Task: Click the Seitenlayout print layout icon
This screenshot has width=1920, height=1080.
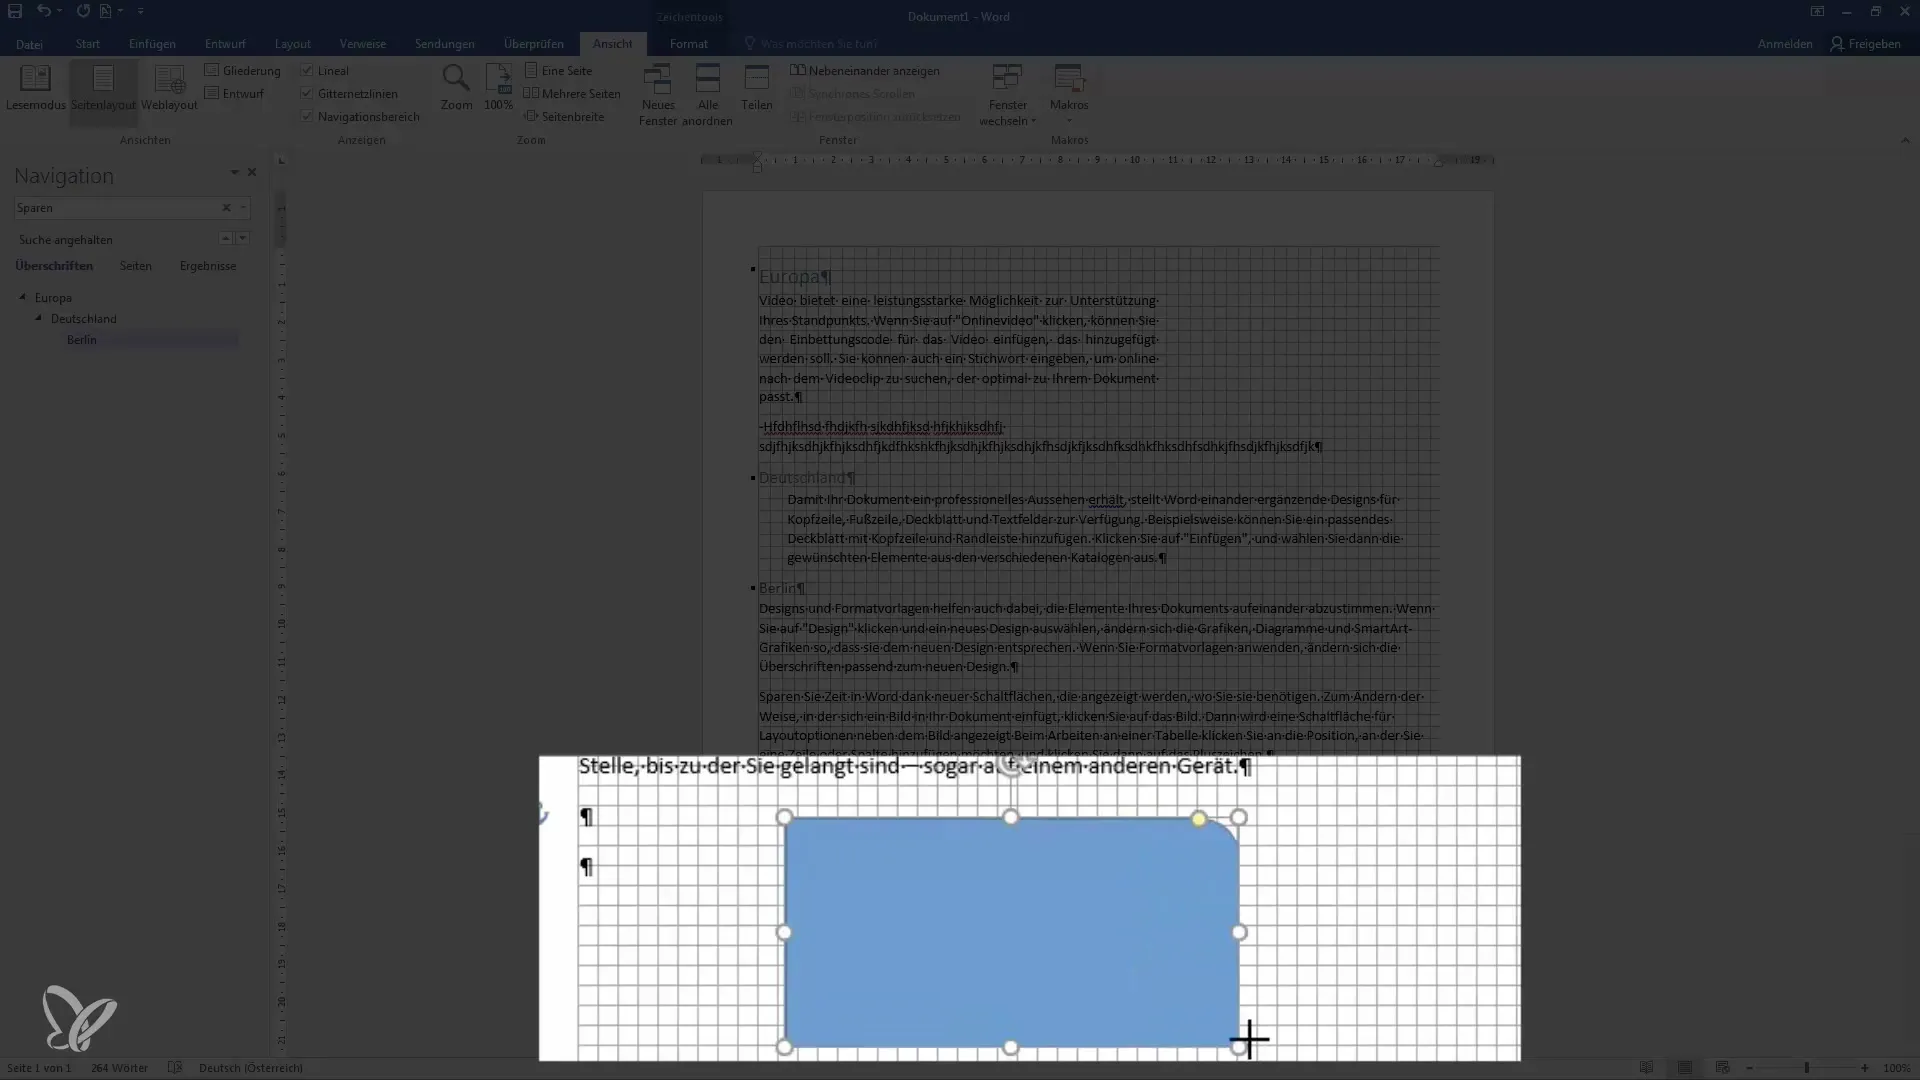Action: click(103, 86)
